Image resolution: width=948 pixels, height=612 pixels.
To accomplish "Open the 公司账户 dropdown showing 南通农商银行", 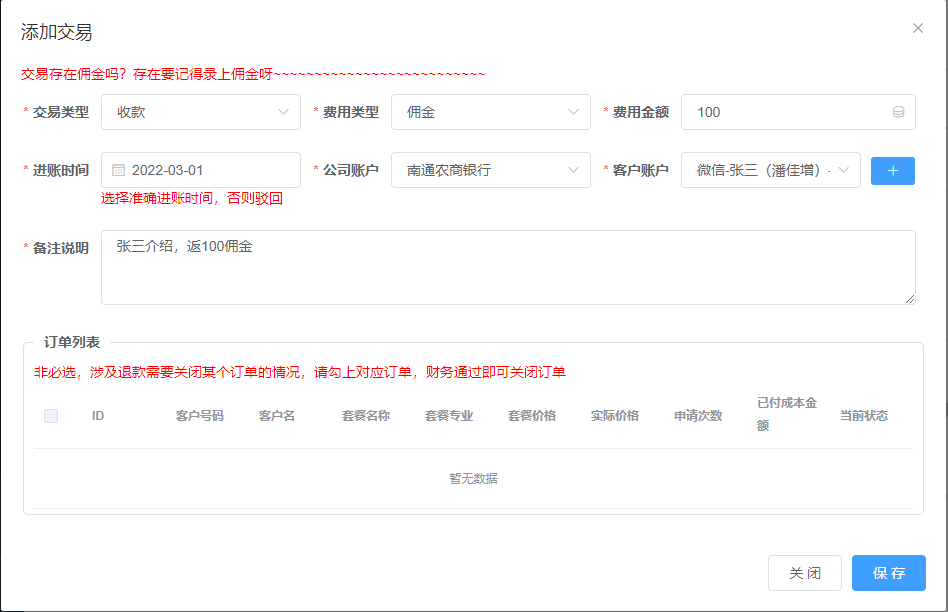I will click(480, 170).
